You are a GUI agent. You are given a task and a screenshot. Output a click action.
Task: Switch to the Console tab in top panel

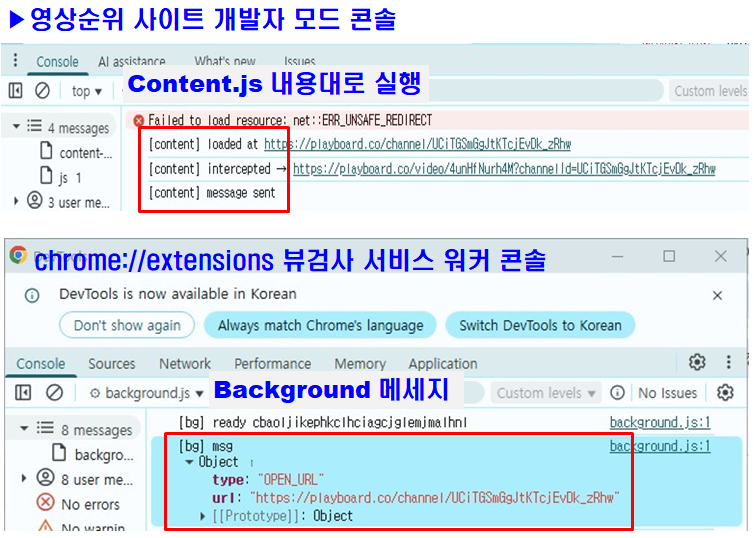57,62
